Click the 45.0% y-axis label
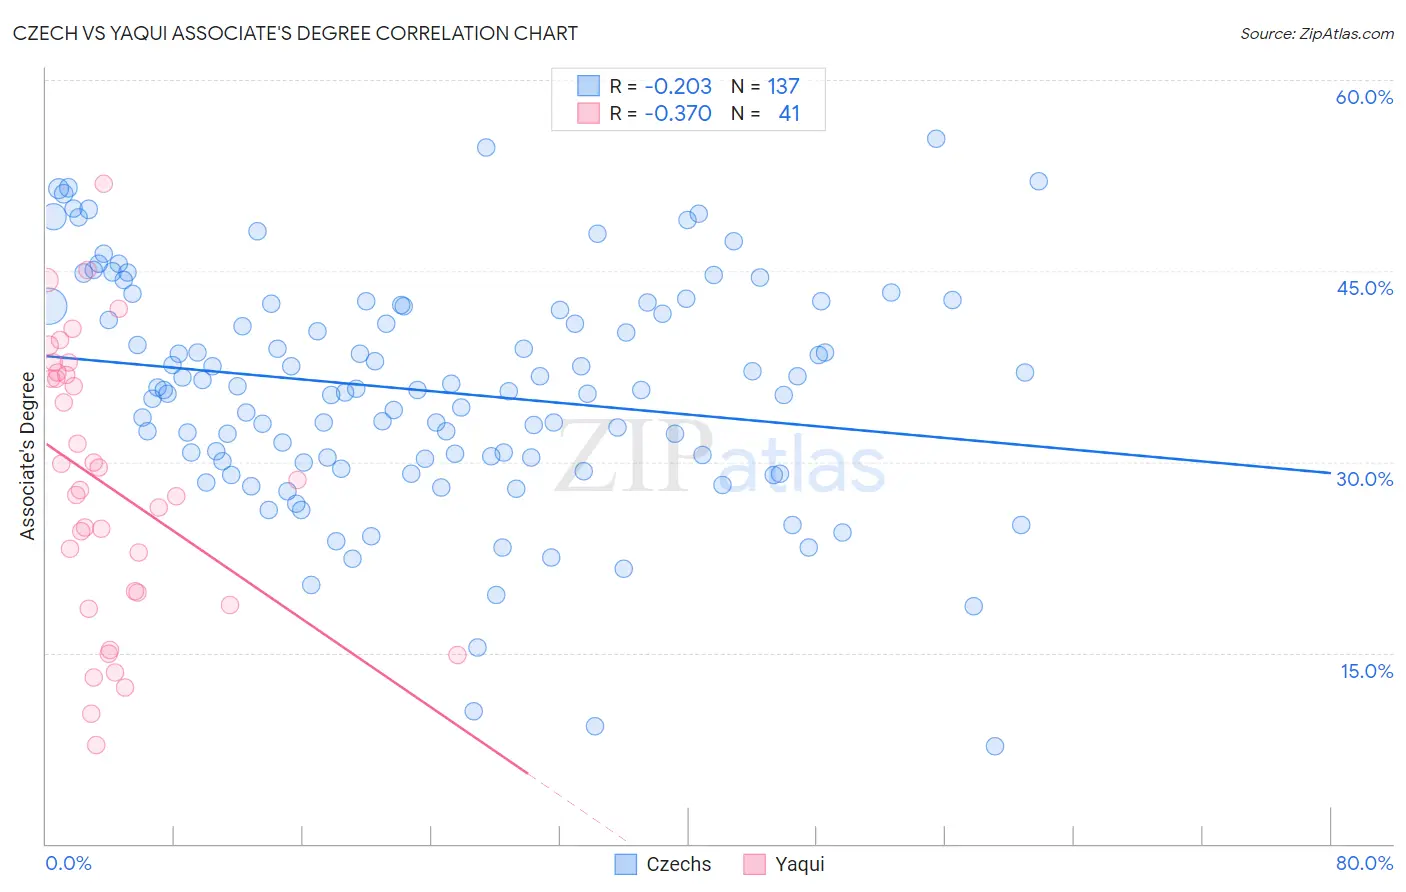Viewport: 1406px width, 892px height. pos(1364,288)
